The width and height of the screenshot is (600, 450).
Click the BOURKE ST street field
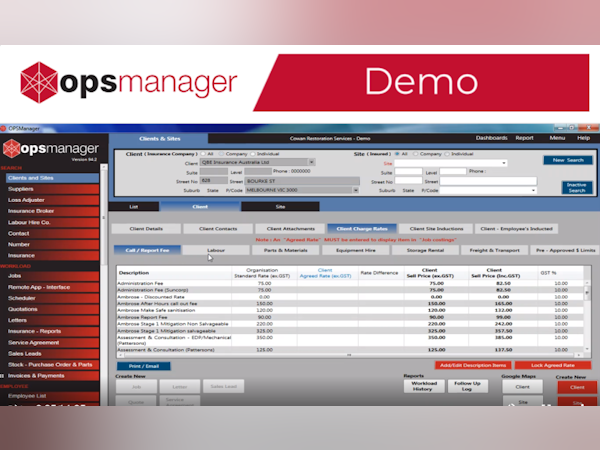(302, 181)
